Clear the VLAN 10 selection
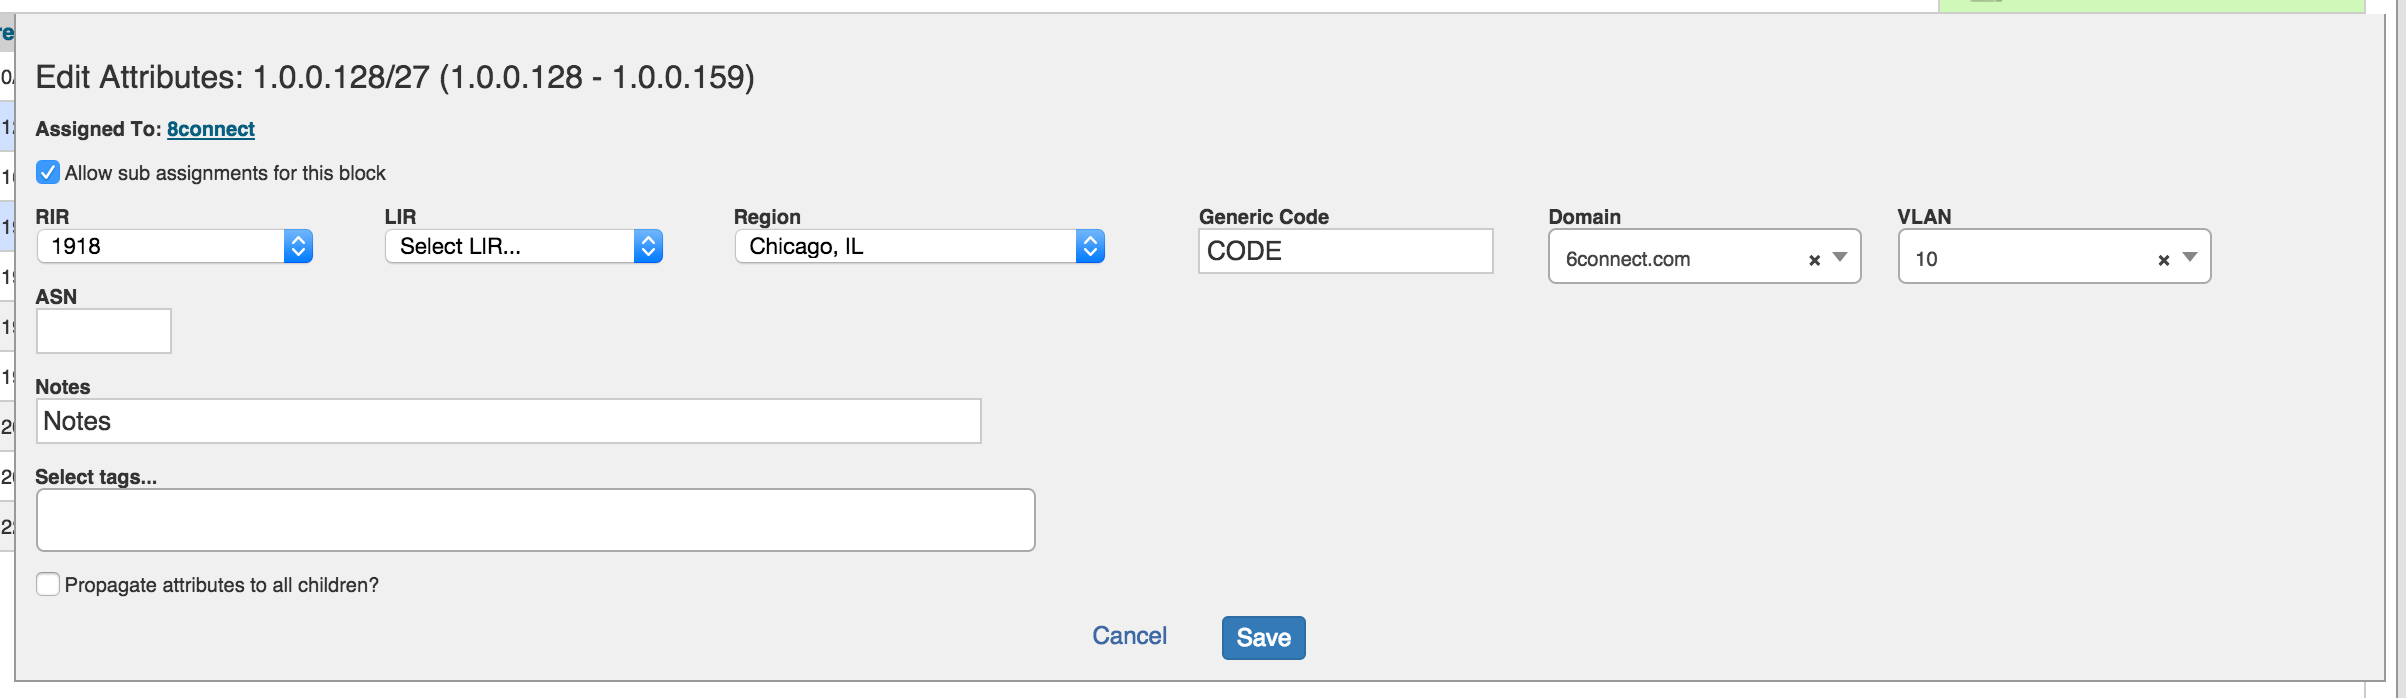This screenshot has width=2406, height=698. 2163,260
